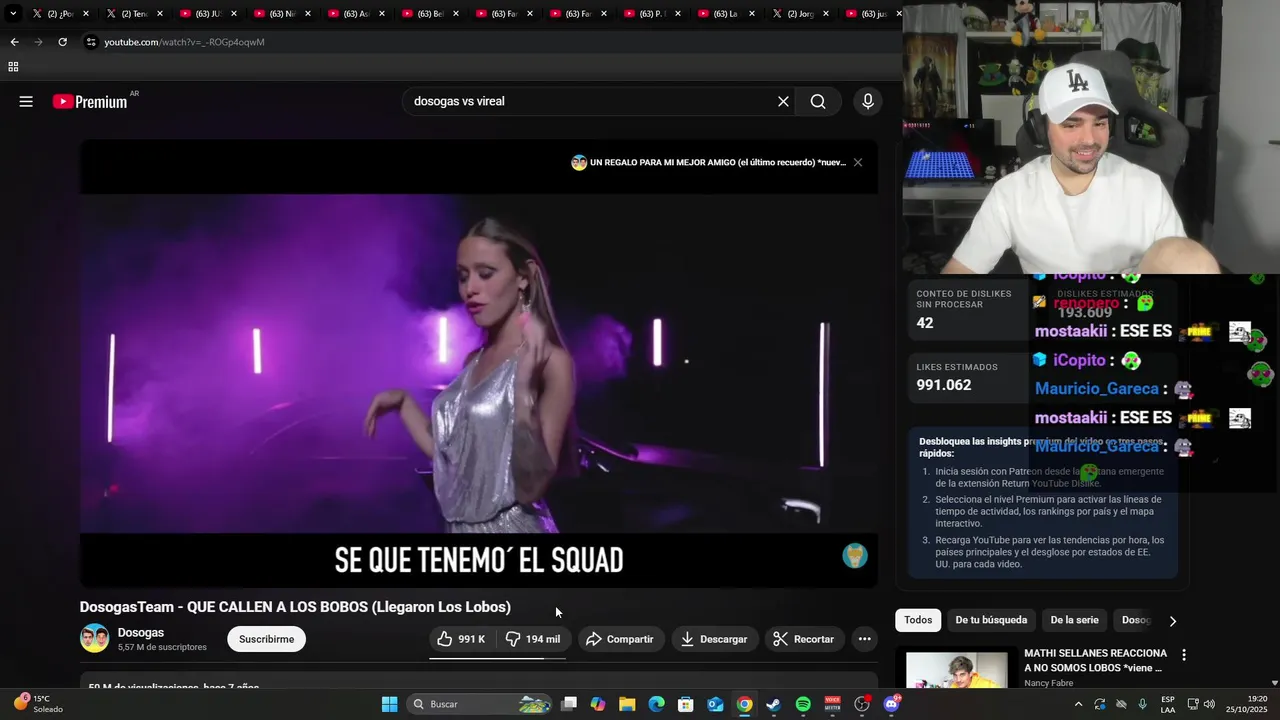The image size is (1280, 720).
Task: Subscribe to Dosogas with Suscribirme
Action: coord(266,639)
